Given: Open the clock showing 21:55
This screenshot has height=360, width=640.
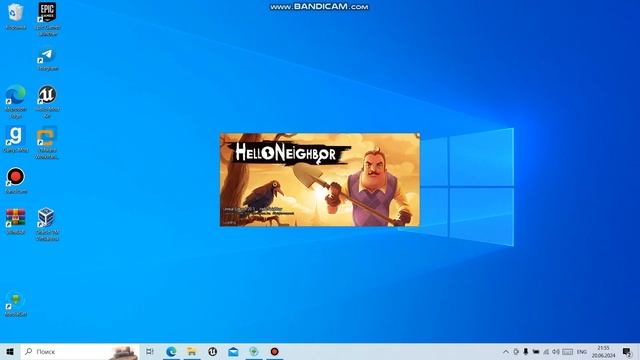Looking at the screenshot, I should click(x=603, y=351).
